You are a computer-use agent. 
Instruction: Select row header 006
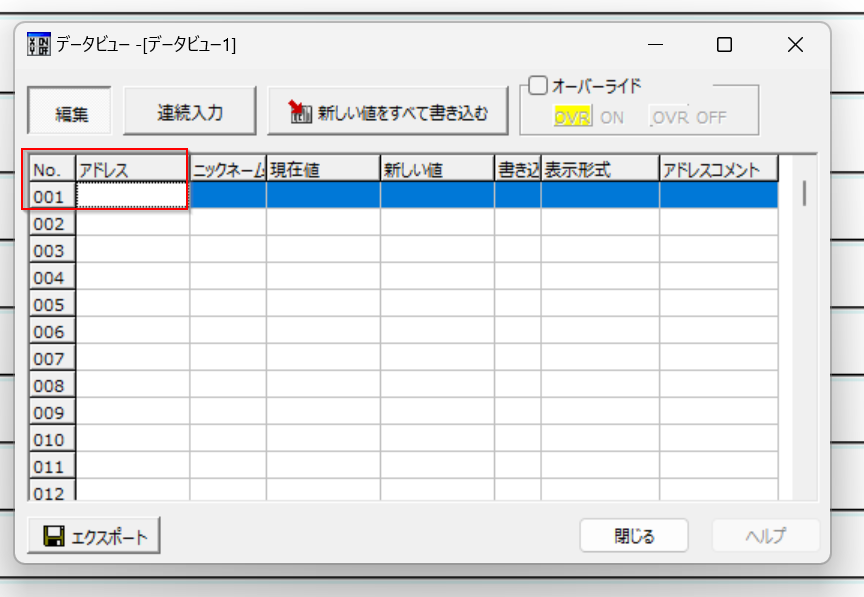(52, 331)
